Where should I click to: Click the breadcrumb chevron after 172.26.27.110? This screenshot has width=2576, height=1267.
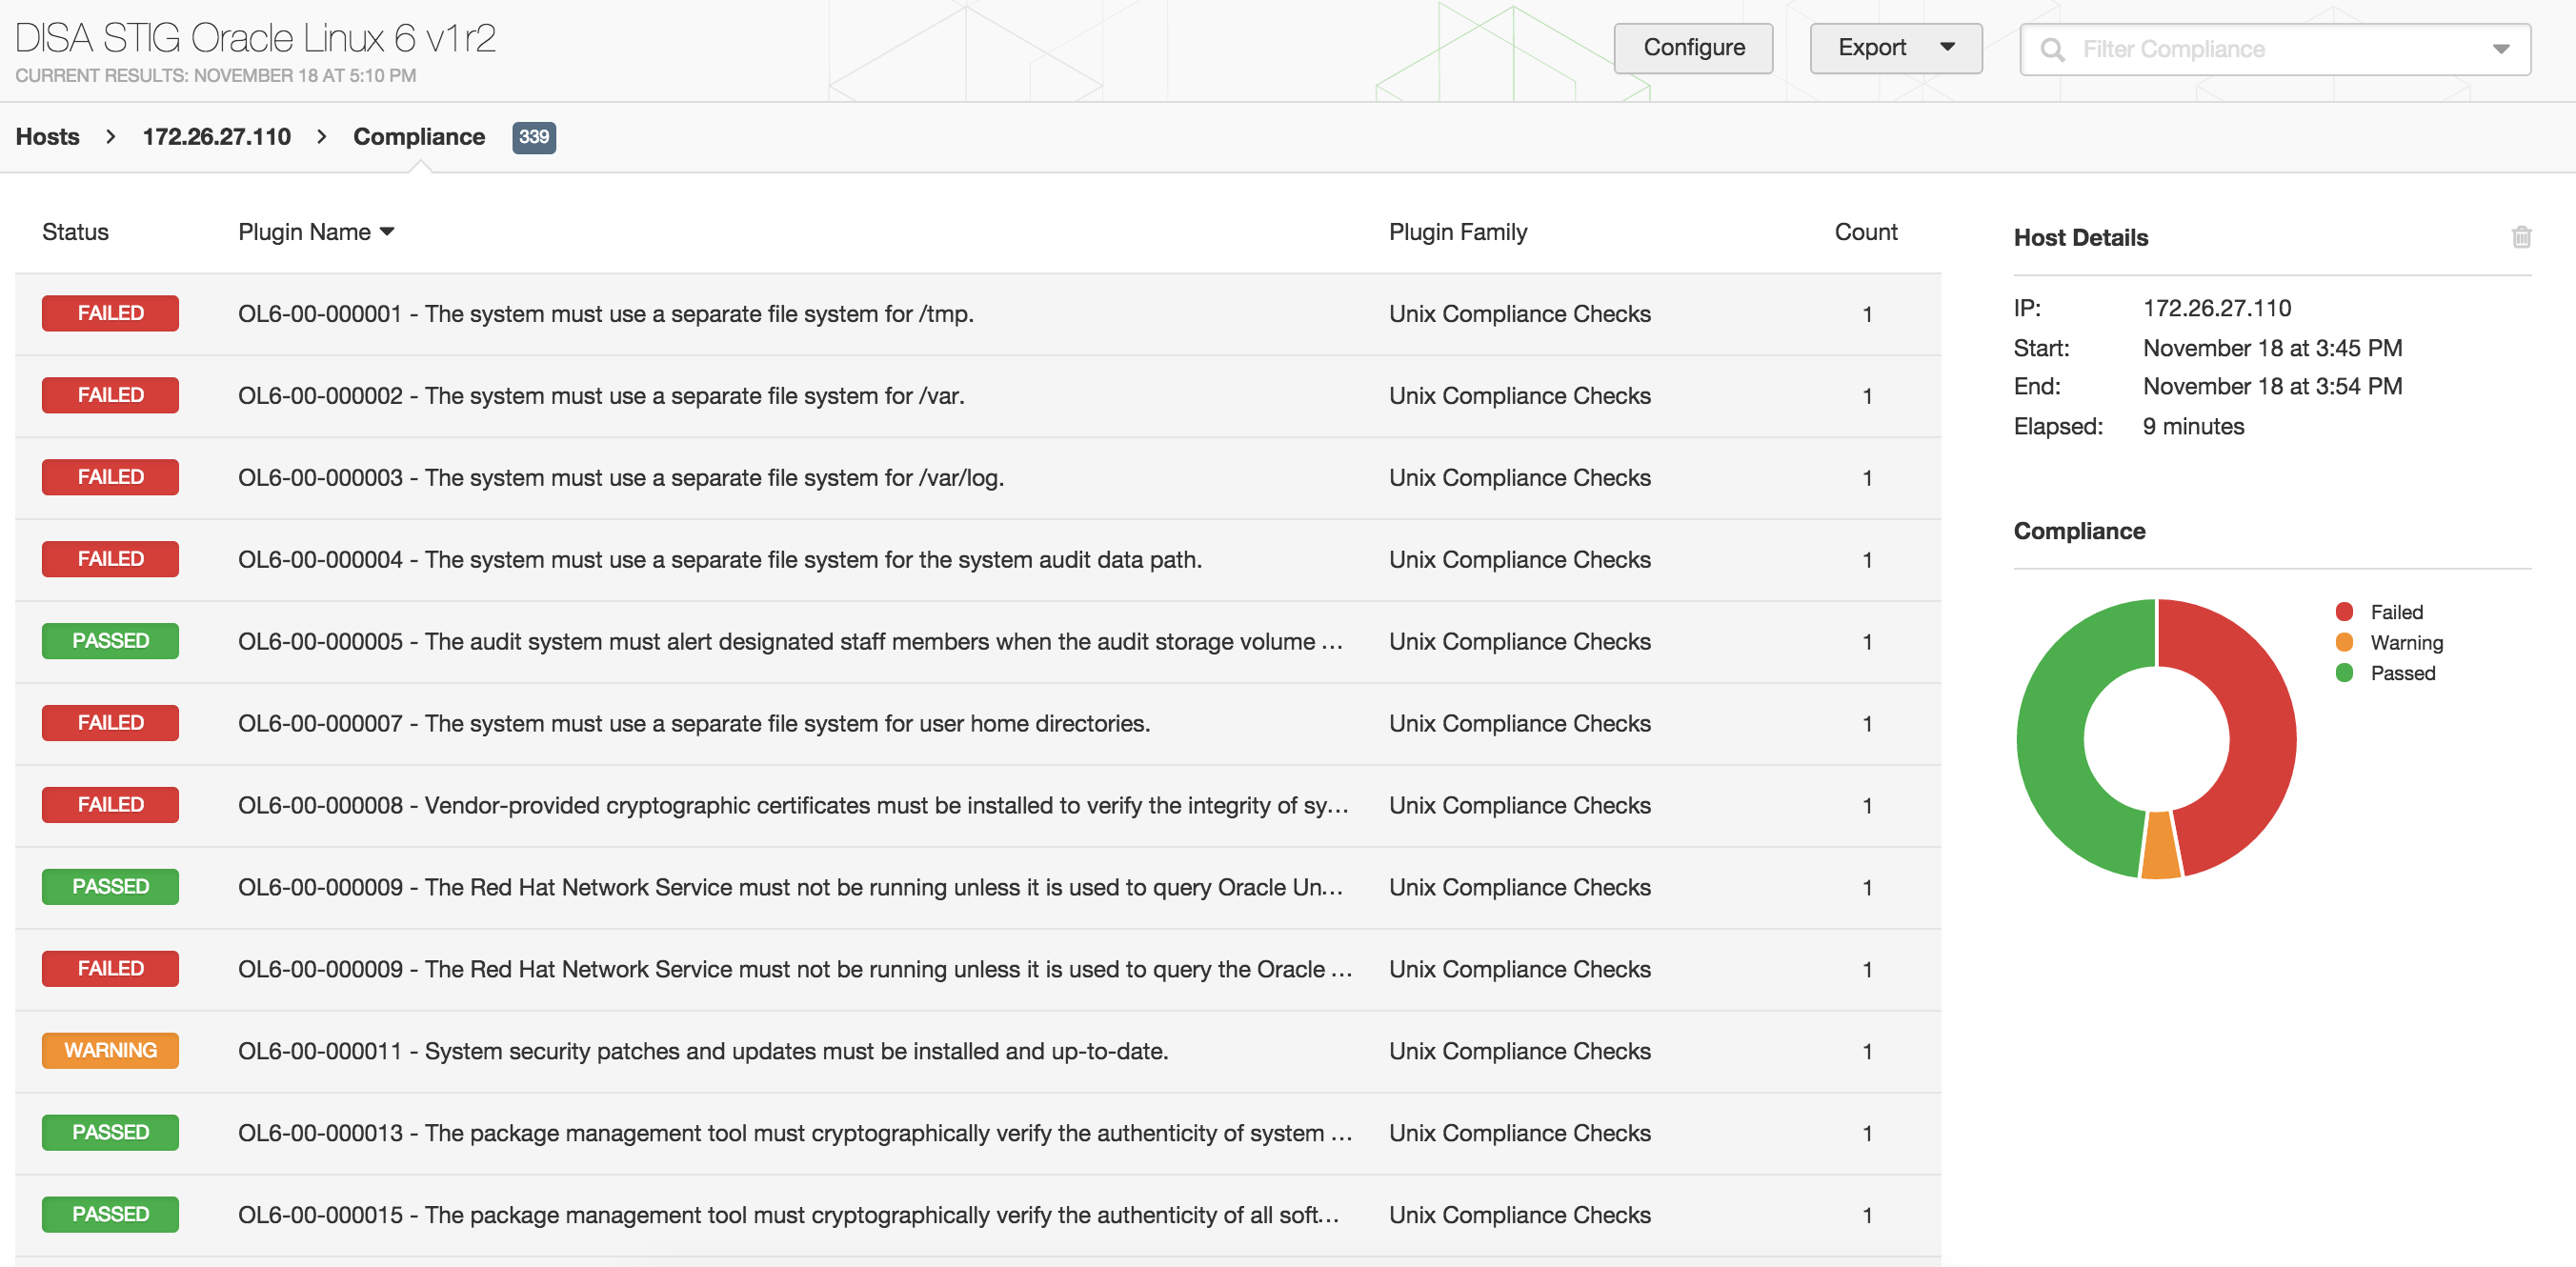click(322, 137)
